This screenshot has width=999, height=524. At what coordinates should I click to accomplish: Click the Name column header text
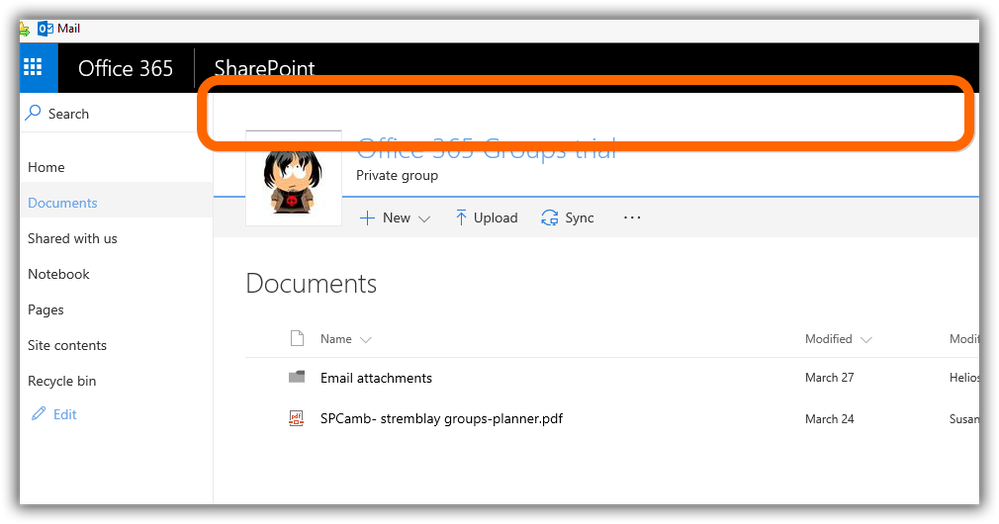pyautogui.click(x=336, y=339)
